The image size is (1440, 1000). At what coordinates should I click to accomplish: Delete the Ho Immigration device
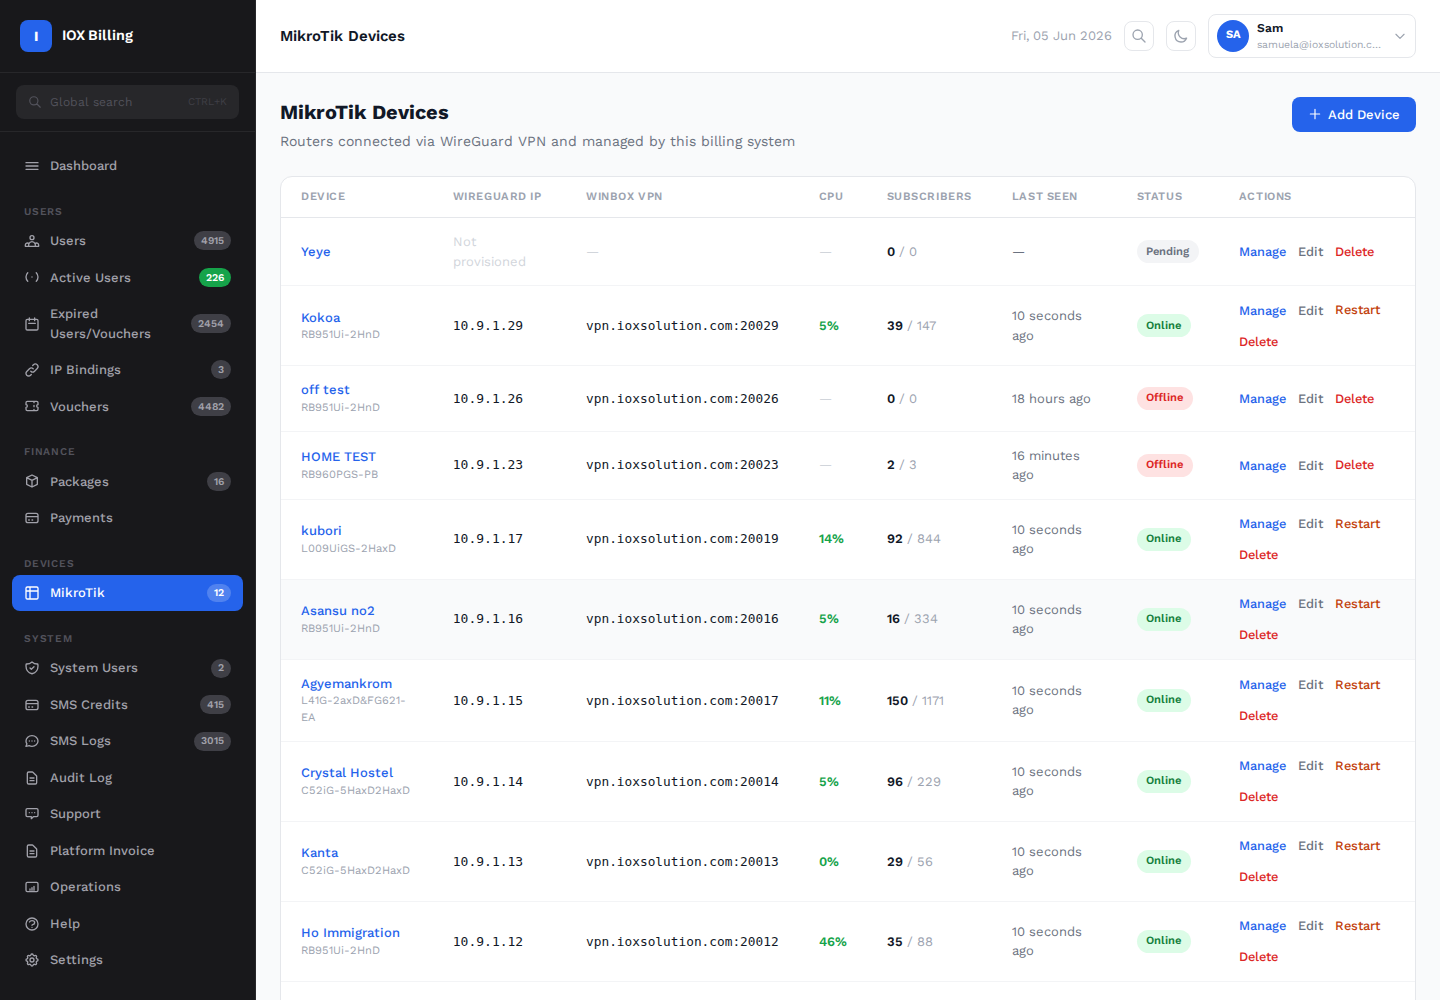(x=1258, y=957)
